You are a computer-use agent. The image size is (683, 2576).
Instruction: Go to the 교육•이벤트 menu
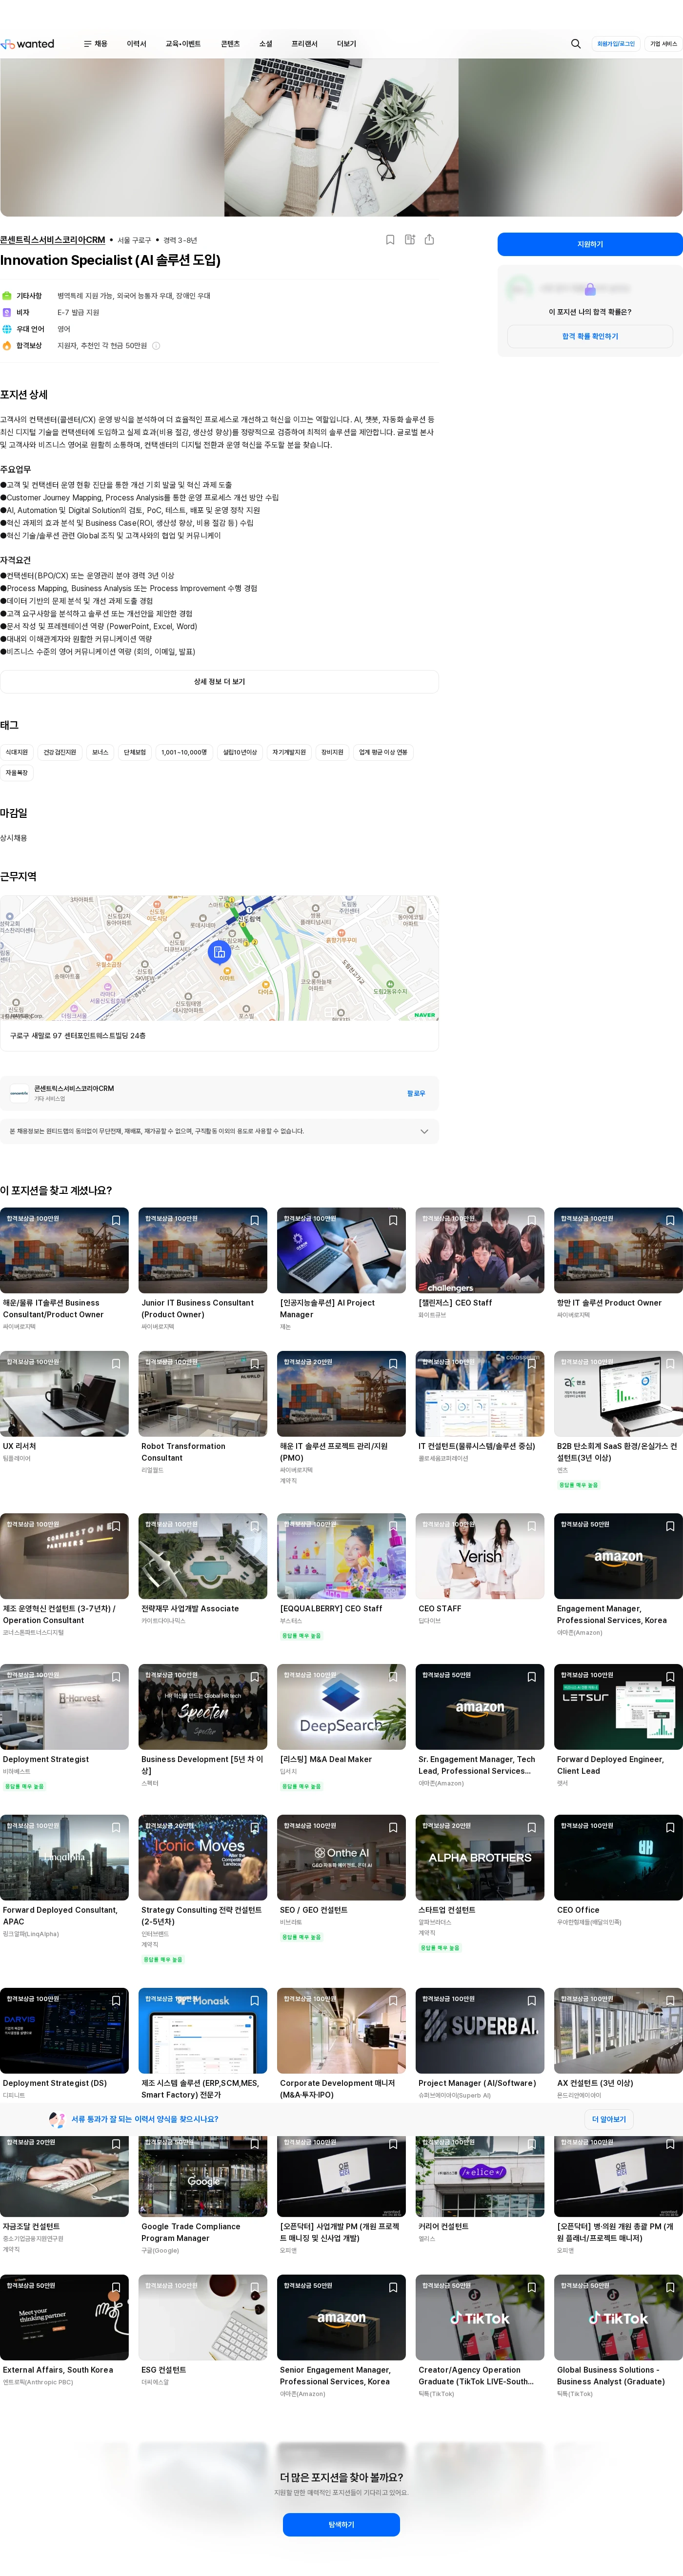[x=183, y=44]
